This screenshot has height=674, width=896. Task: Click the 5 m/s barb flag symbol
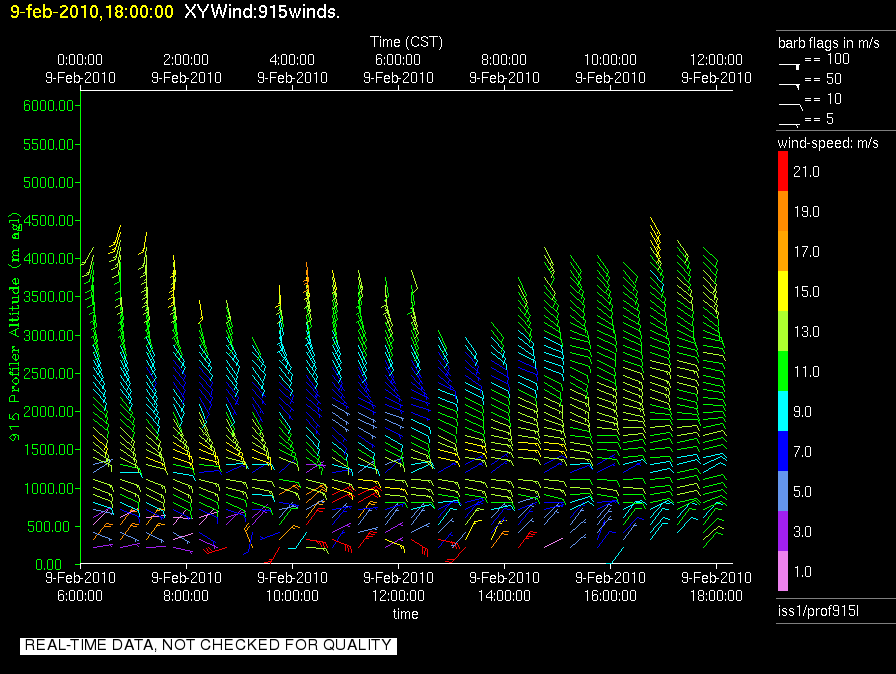[790, 123]
